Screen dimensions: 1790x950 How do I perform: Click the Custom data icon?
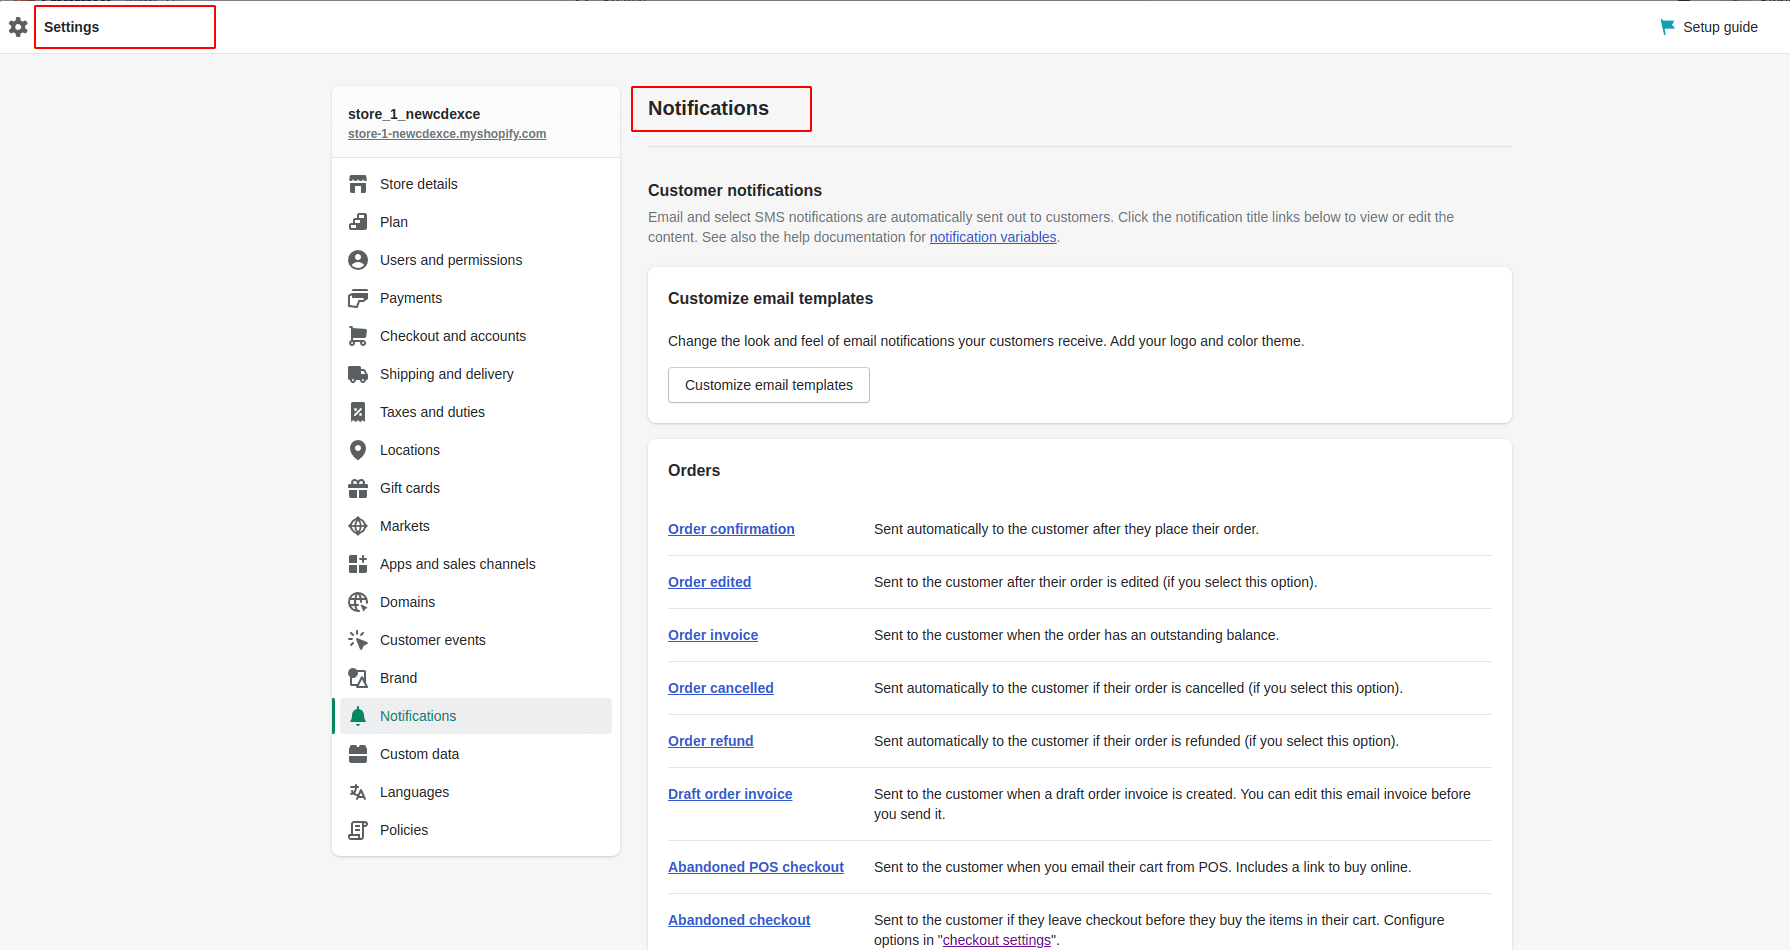pyautogui.click(x=358, y=754)
